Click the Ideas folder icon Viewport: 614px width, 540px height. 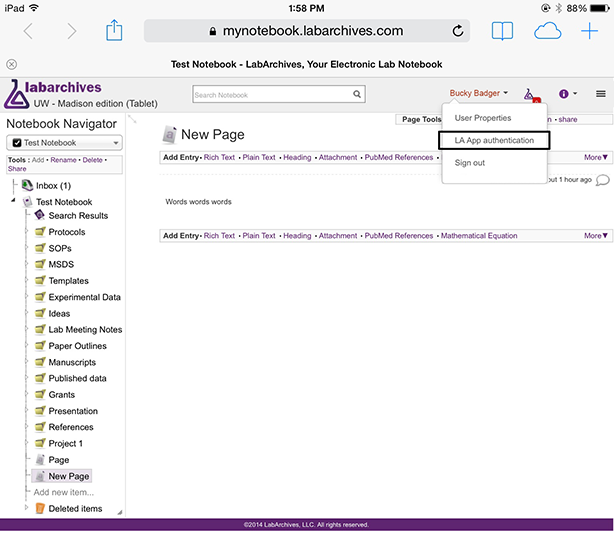coord(40,313)
